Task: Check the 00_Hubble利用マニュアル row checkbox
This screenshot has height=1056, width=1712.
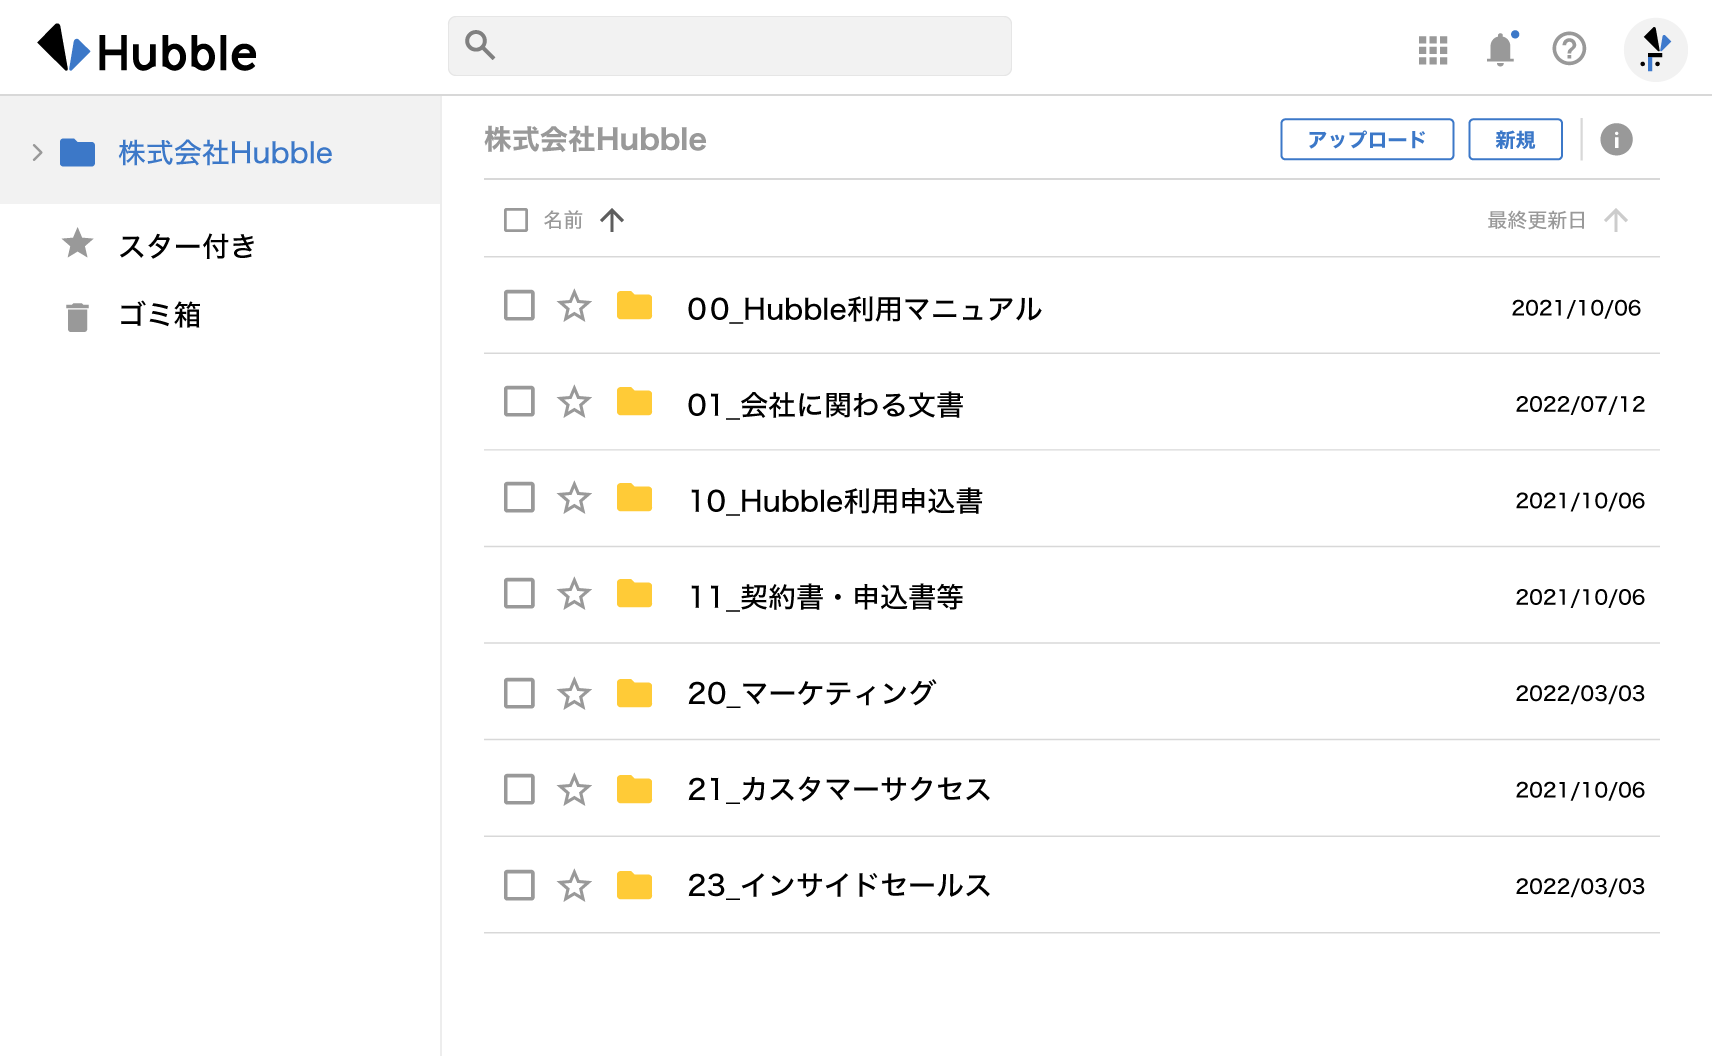Action: pyautogui.click(x=519, y=305)
